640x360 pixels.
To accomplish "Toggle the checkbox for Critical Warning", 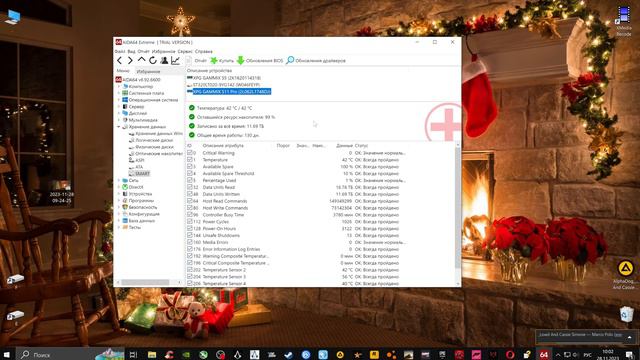I will (x=190, y=153).
